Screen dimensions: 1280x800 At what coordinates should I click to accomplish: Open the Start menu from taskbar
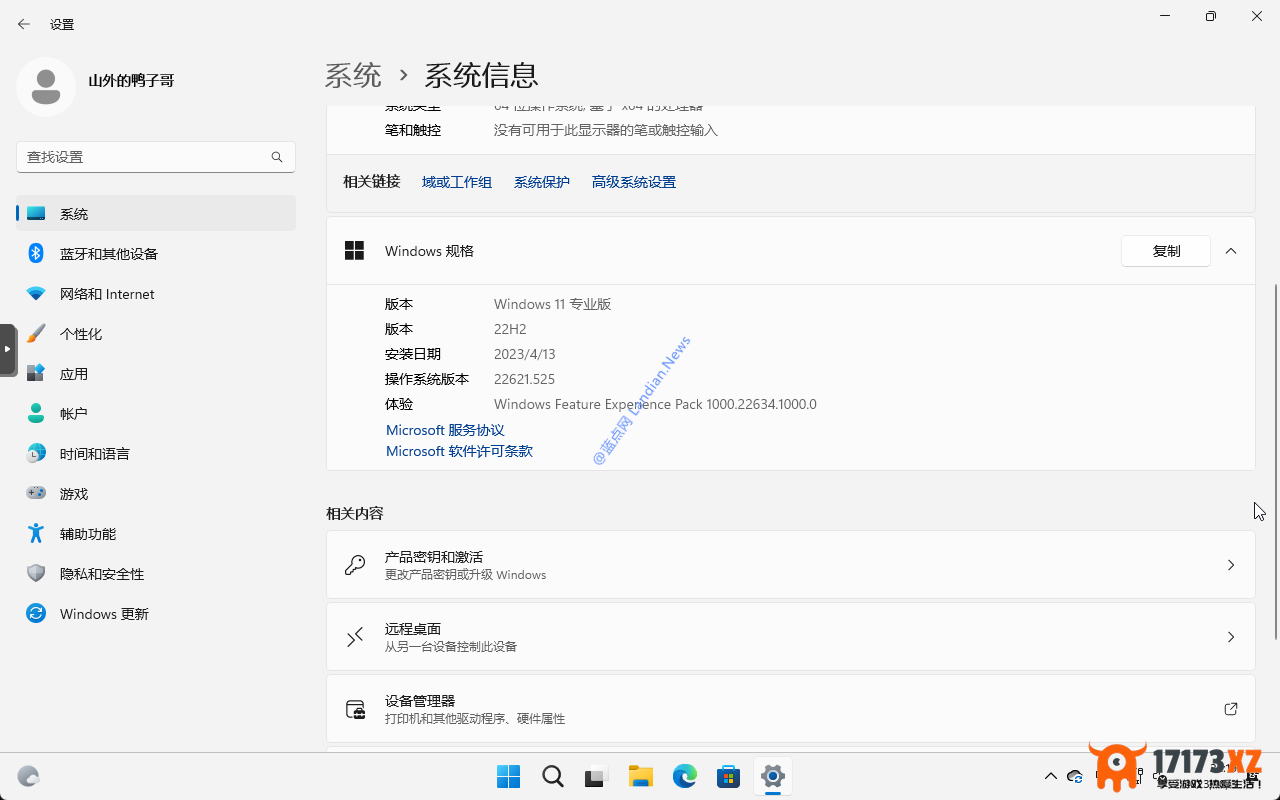(x=508, y=776)
